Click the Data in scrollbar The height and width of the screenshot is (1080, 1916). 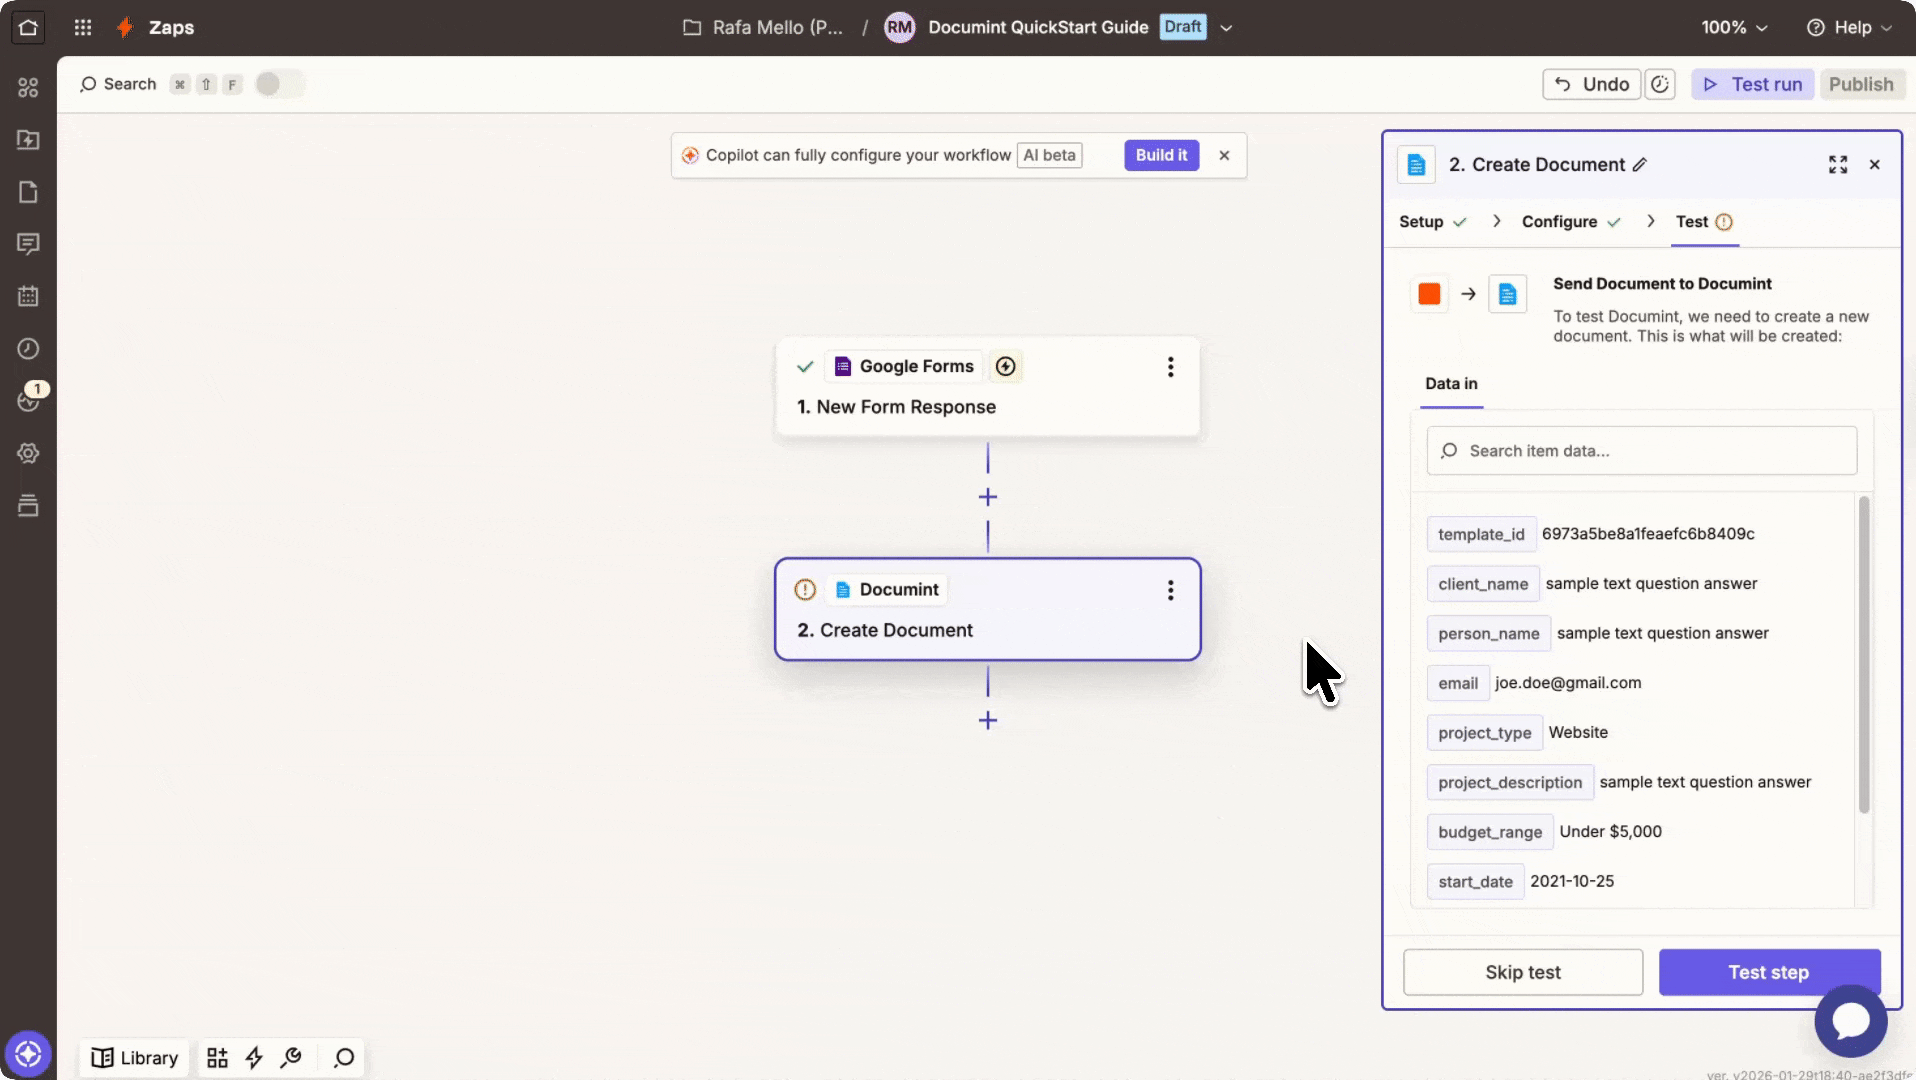1863,655
